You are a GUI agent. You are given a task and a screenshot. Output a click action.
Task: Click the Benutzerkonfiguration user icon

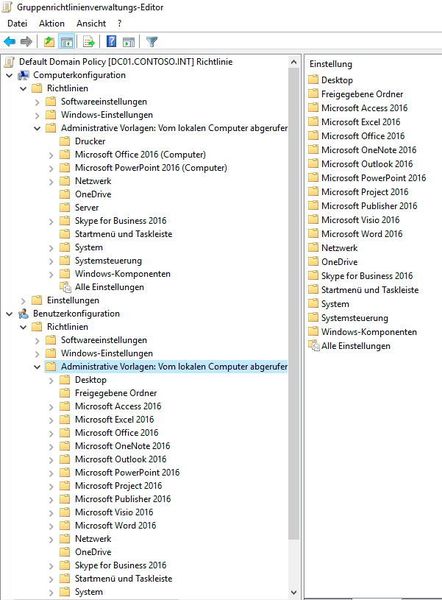(x=23, y=314)
